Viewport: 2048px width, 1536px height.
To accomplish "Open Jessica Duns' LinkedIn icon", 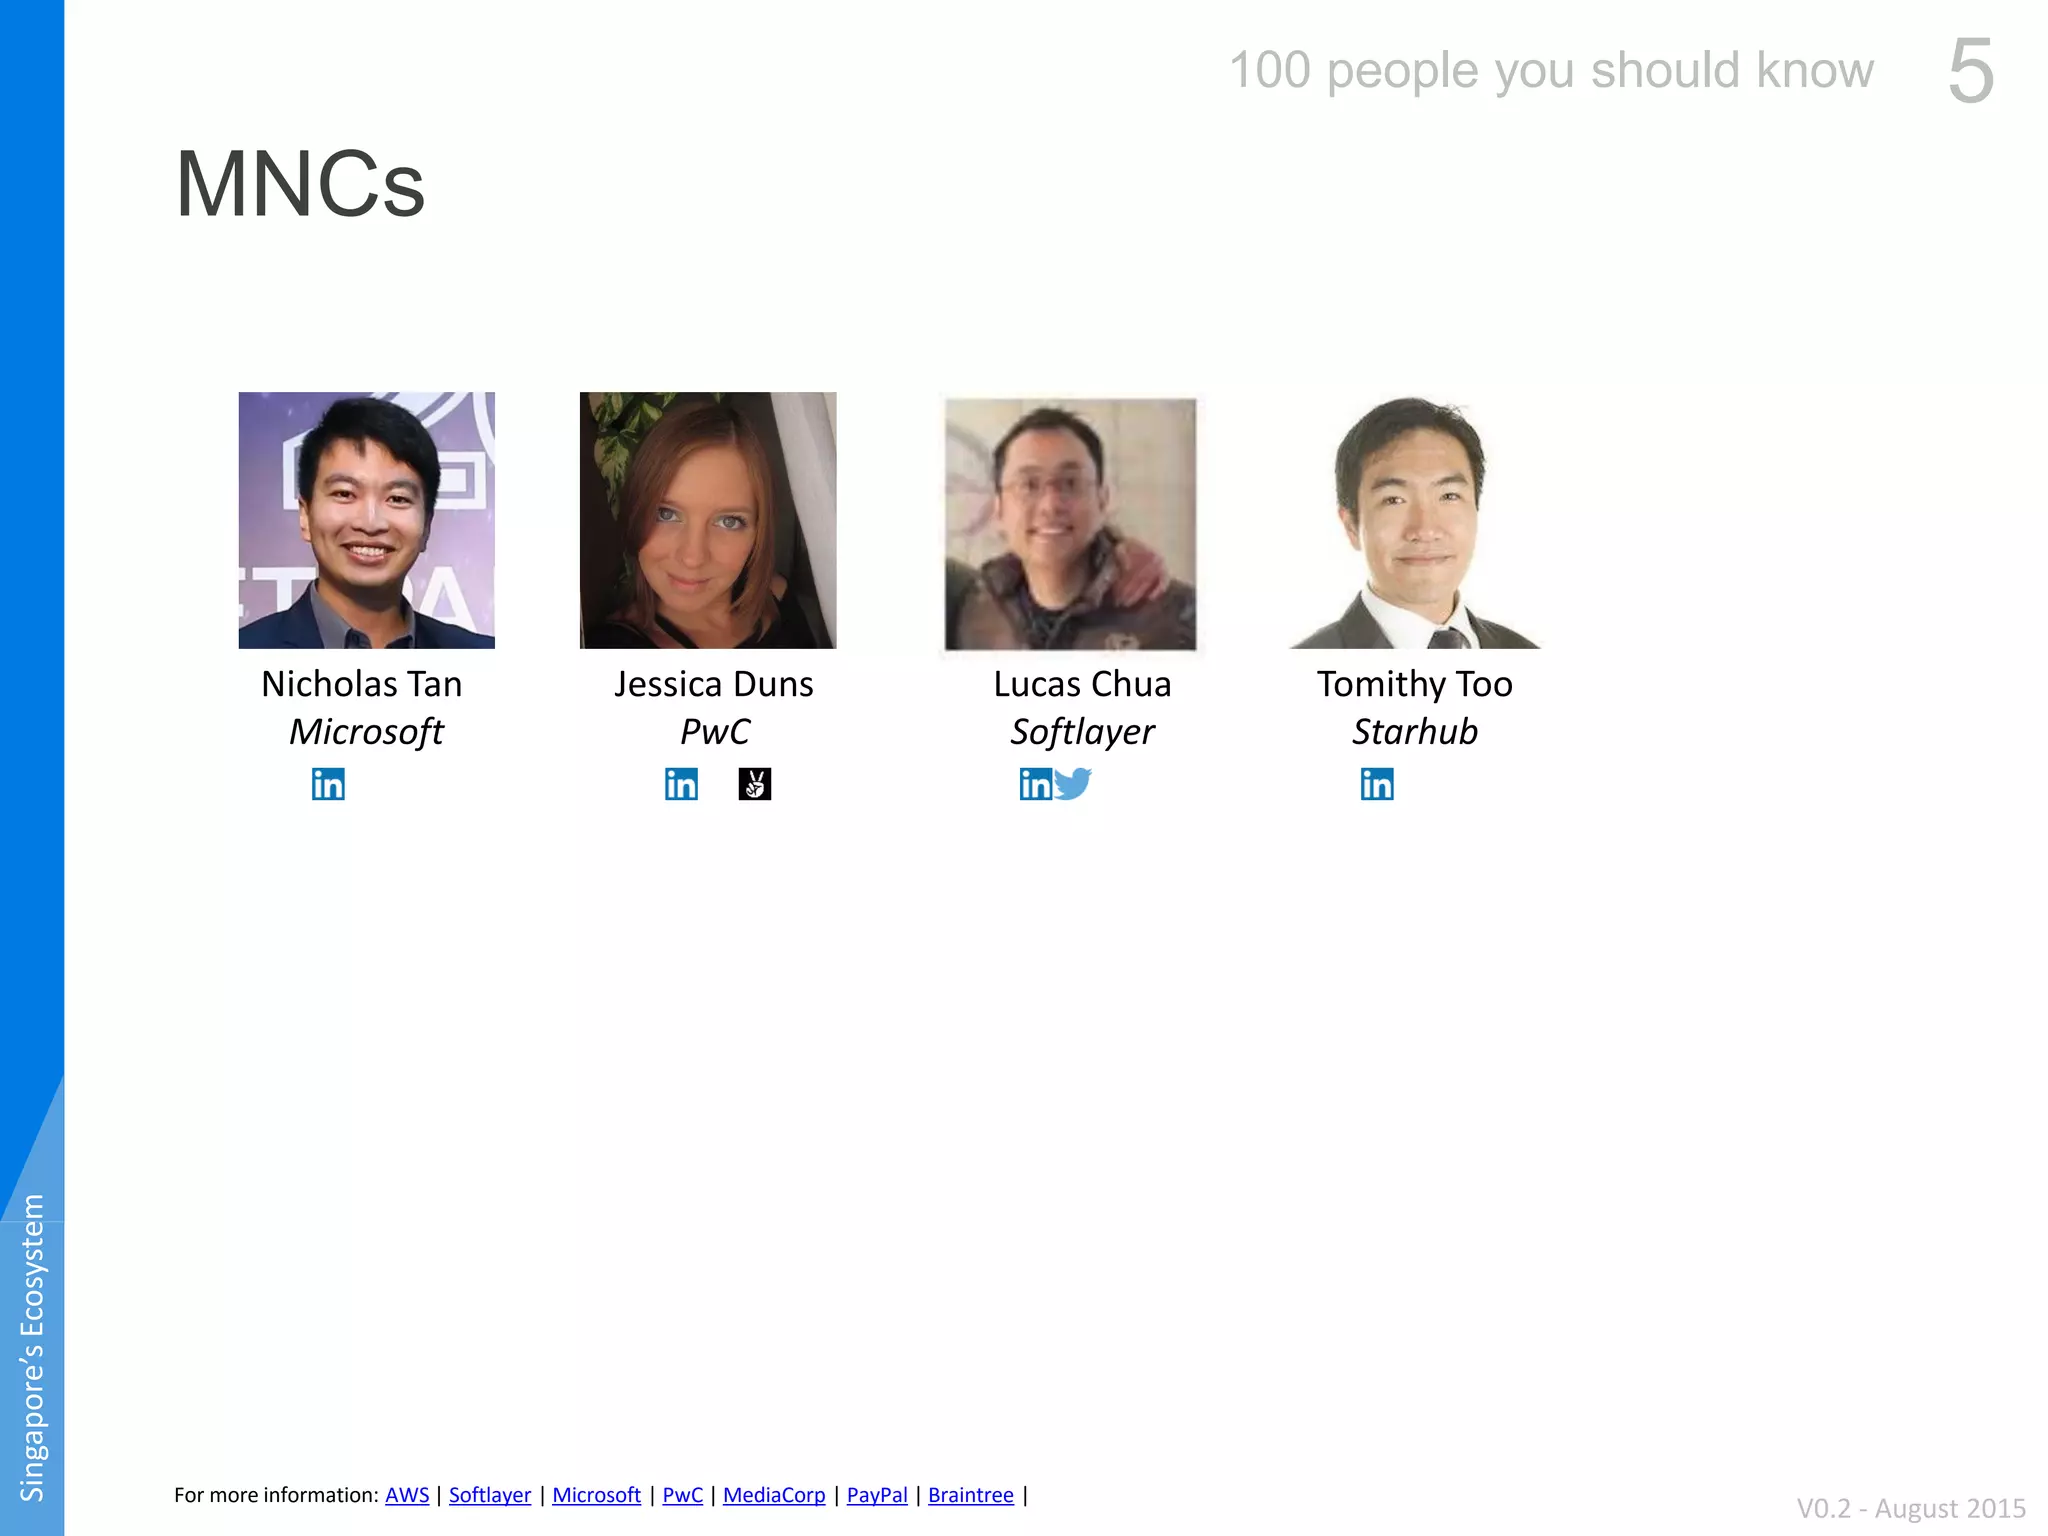I will pos(681,784).
